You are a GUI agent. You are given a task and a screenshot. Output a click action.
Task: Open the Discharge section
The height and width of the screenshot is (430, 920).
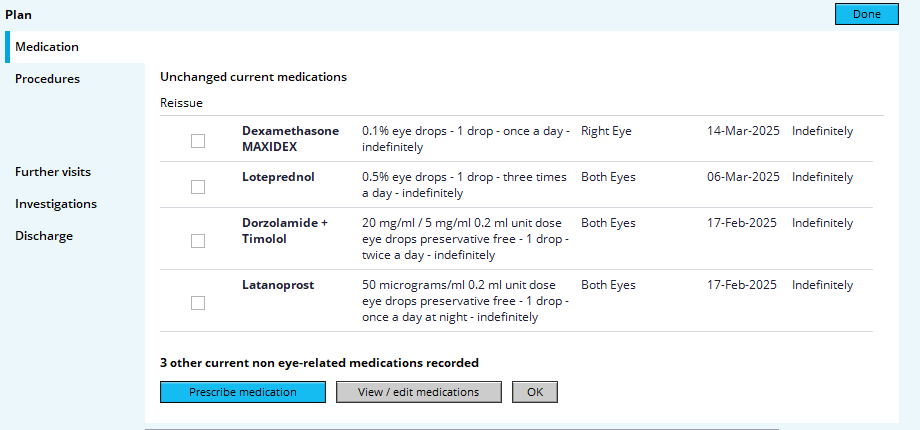(44, 236)
